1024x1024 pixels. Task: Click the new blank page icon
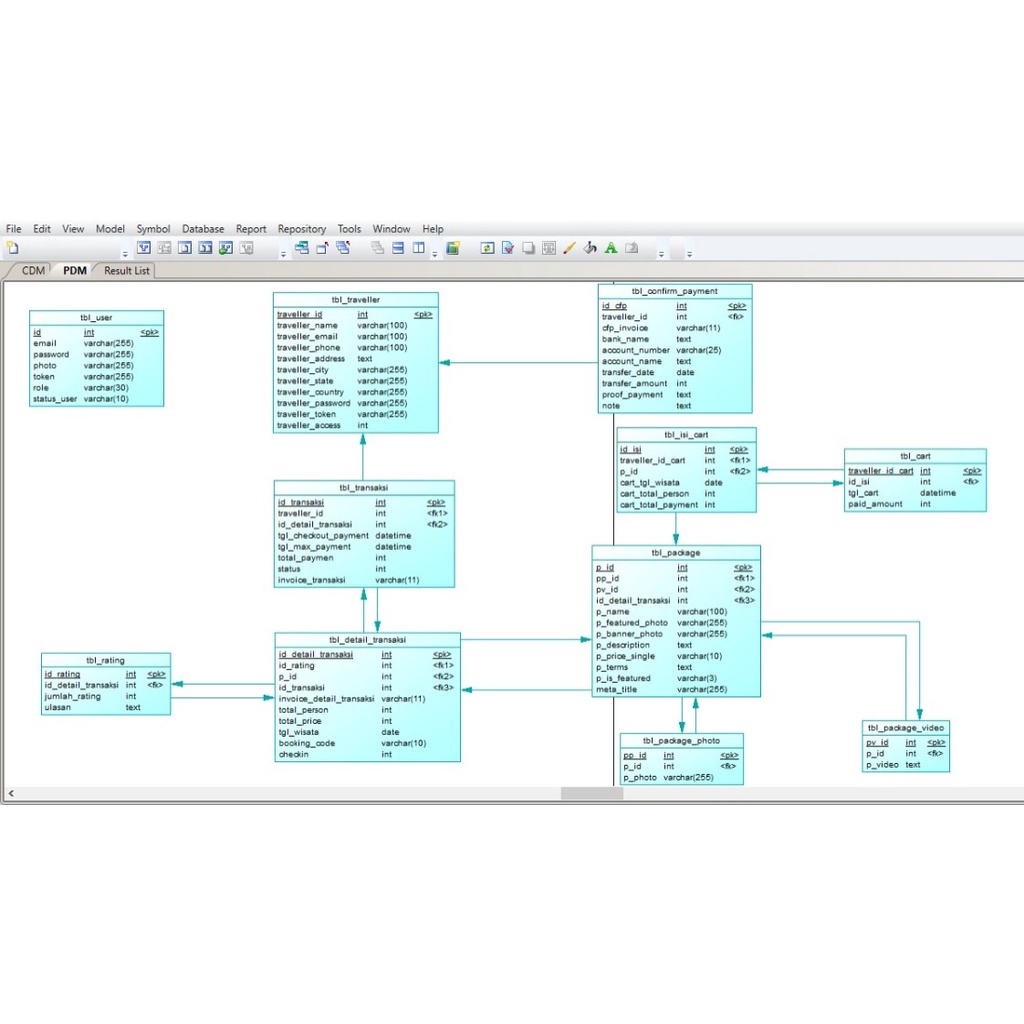pos(14,247)
